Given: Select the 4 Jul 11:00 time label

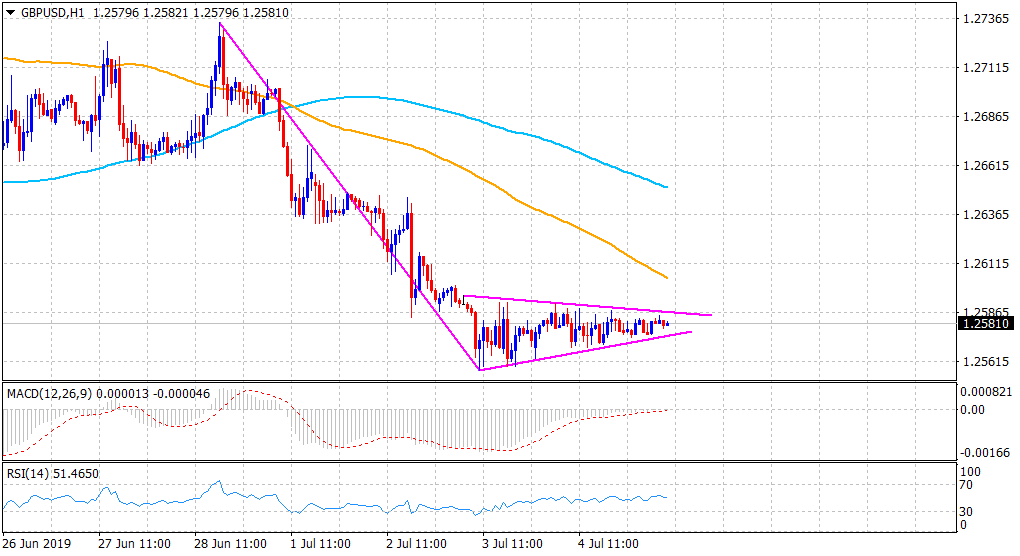Looking at the screenshot, I should (x=608, y=544).
